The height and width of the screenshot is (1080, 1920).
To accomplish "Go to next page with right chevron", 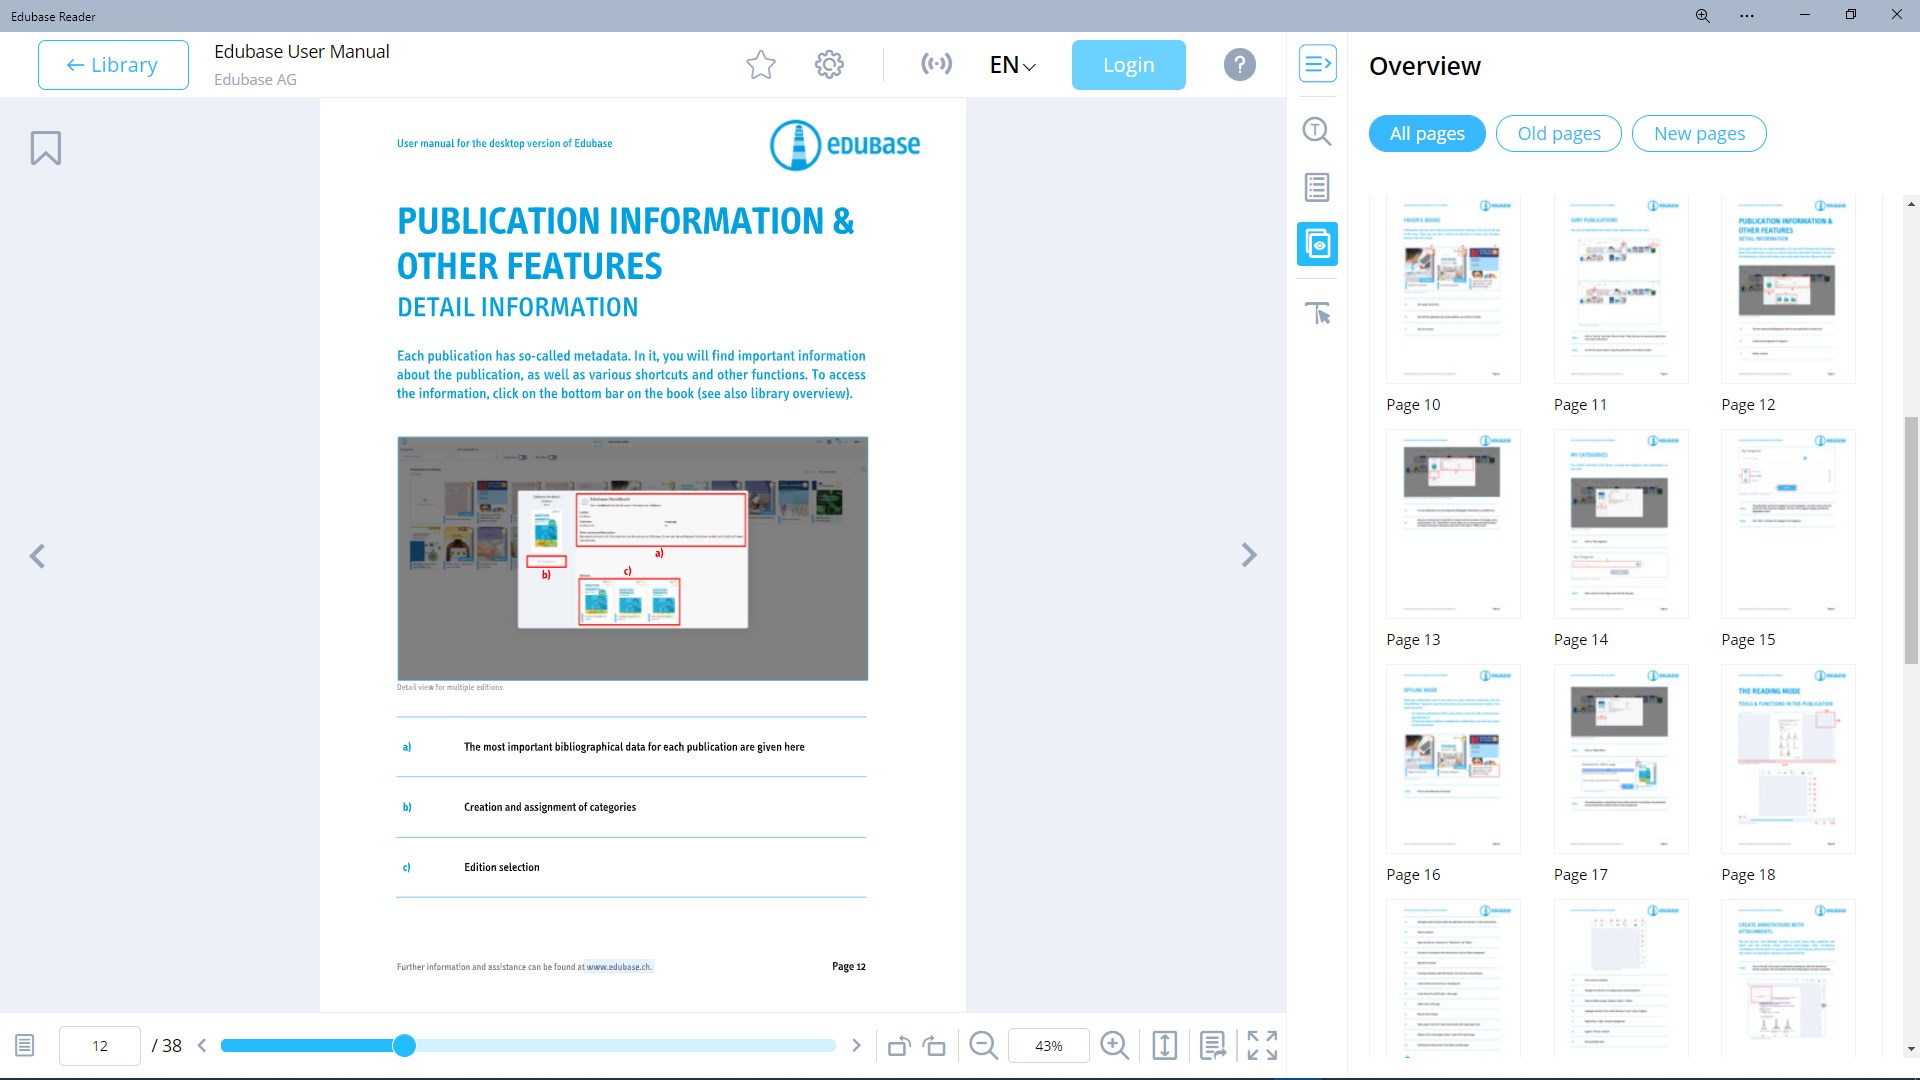I will tap(1249, 555).
